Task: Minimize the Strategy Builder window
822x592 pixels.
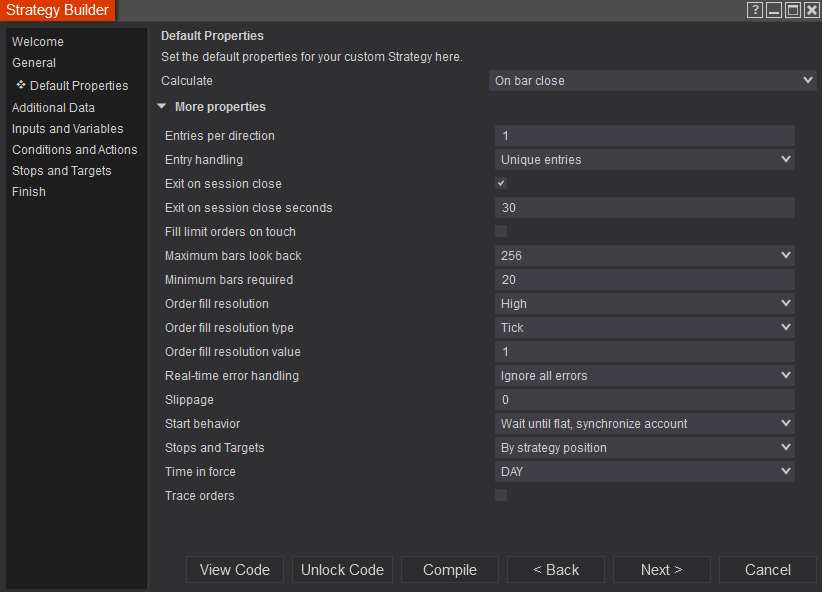Action: (774, 10)
